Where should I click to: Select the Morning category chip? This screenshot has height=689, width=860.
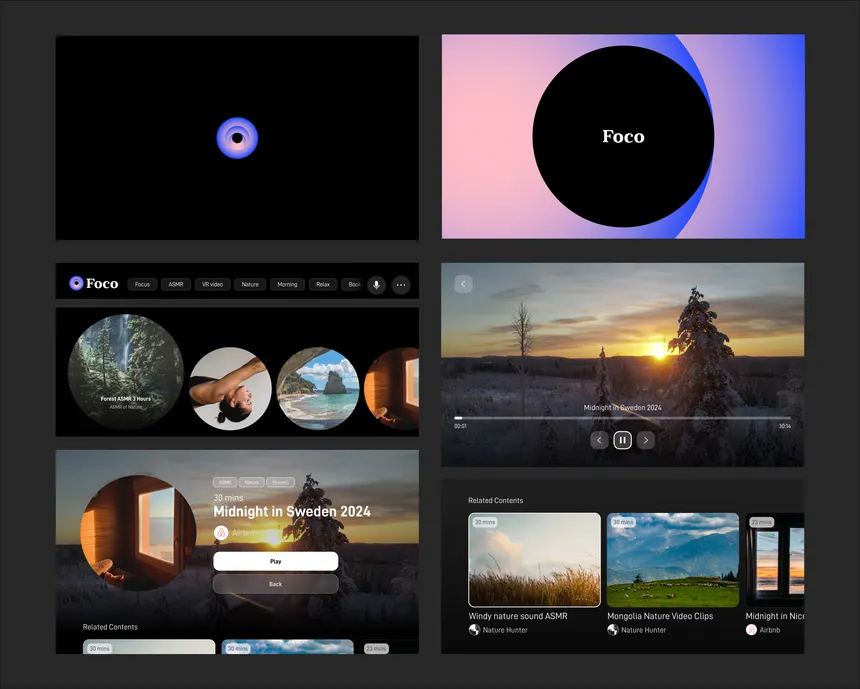287,284
